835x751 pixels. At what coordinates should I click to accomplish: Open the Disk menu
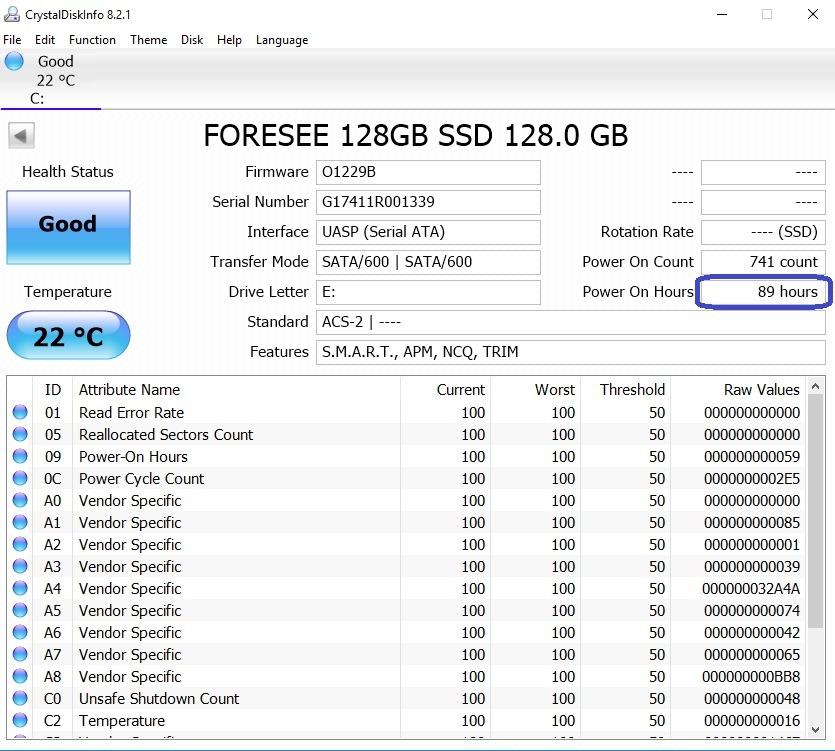[x=192, y=40]
